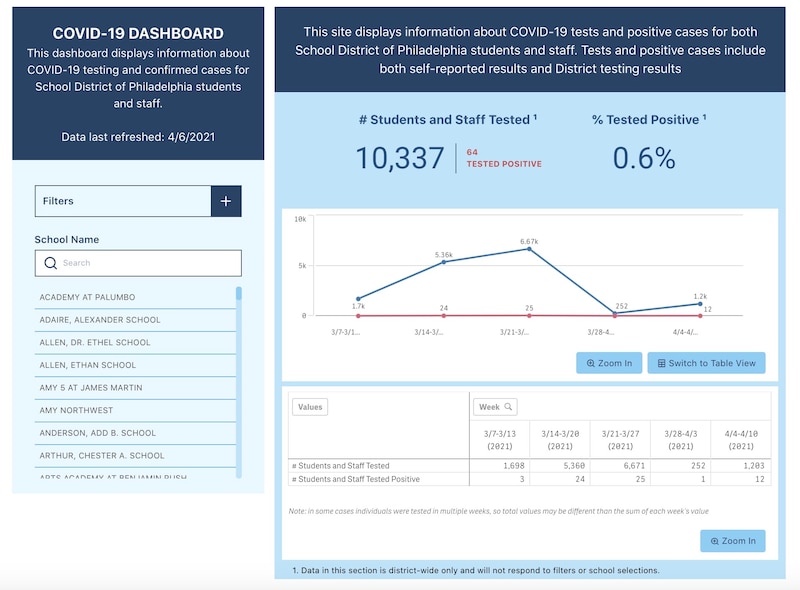Choose AMY NORTHWEST school entry
Image resolution: width=800 pixels, height=590 pixels.
pos(76,410)
